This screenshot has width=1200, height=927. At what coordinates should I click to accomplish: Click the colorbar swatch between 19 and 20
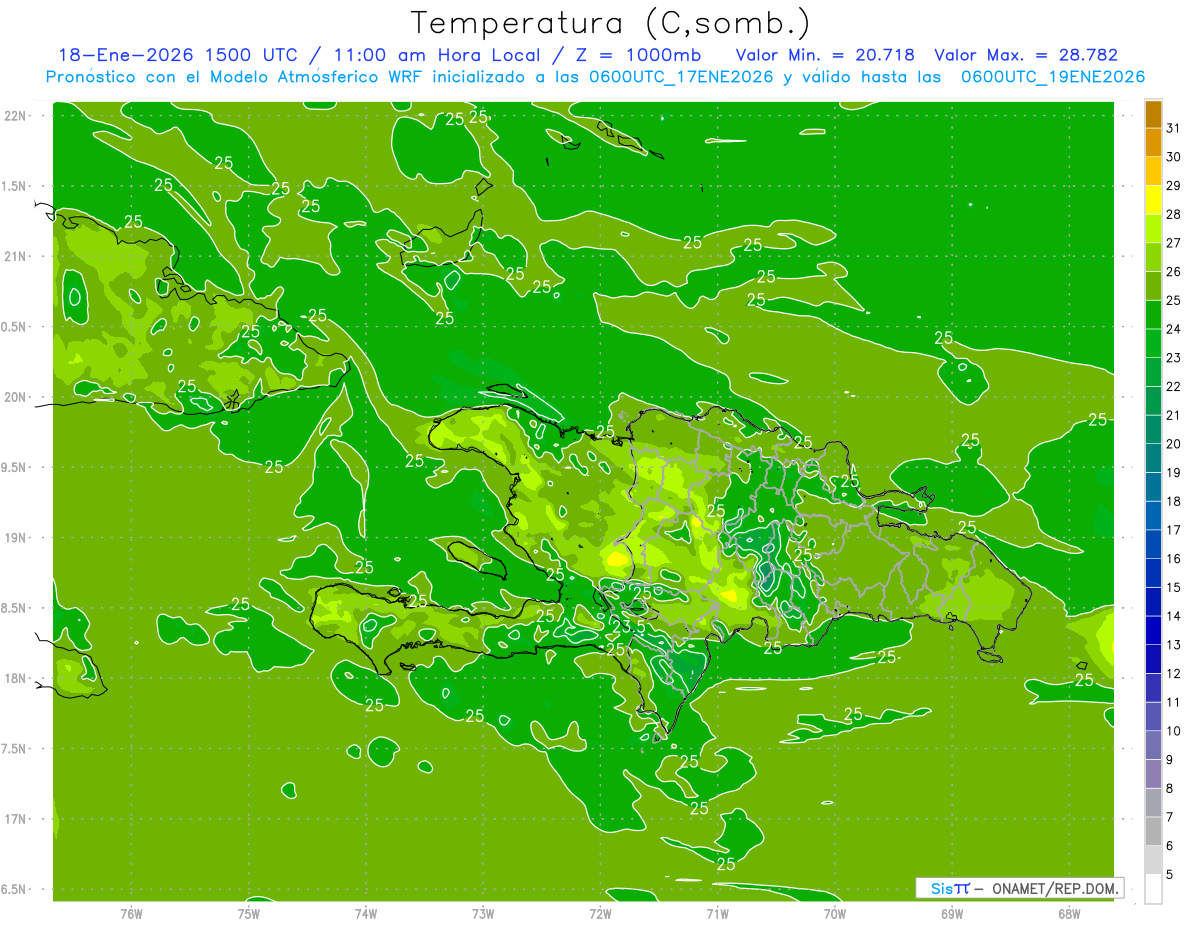click(1153, 458)
